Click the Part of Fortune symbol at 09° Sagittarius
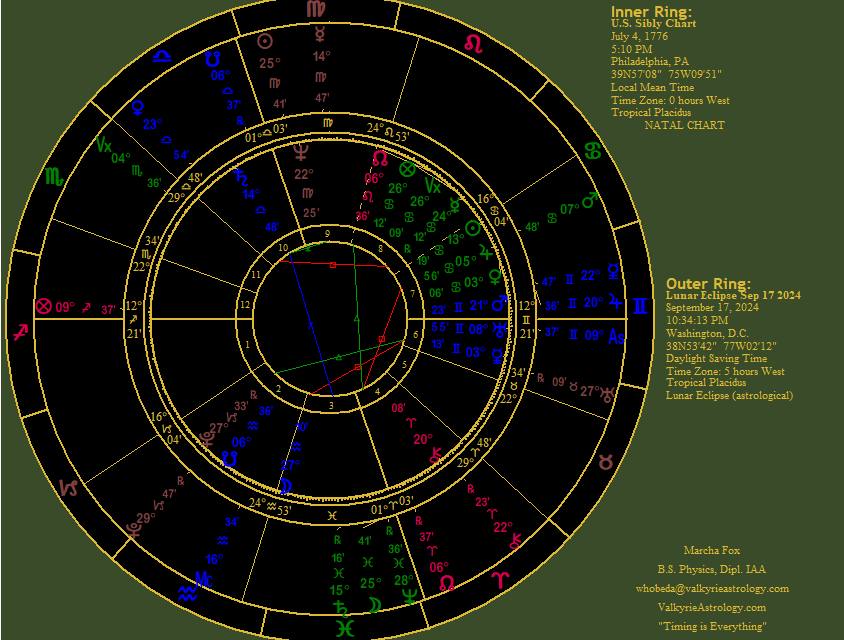 point(43,307)
